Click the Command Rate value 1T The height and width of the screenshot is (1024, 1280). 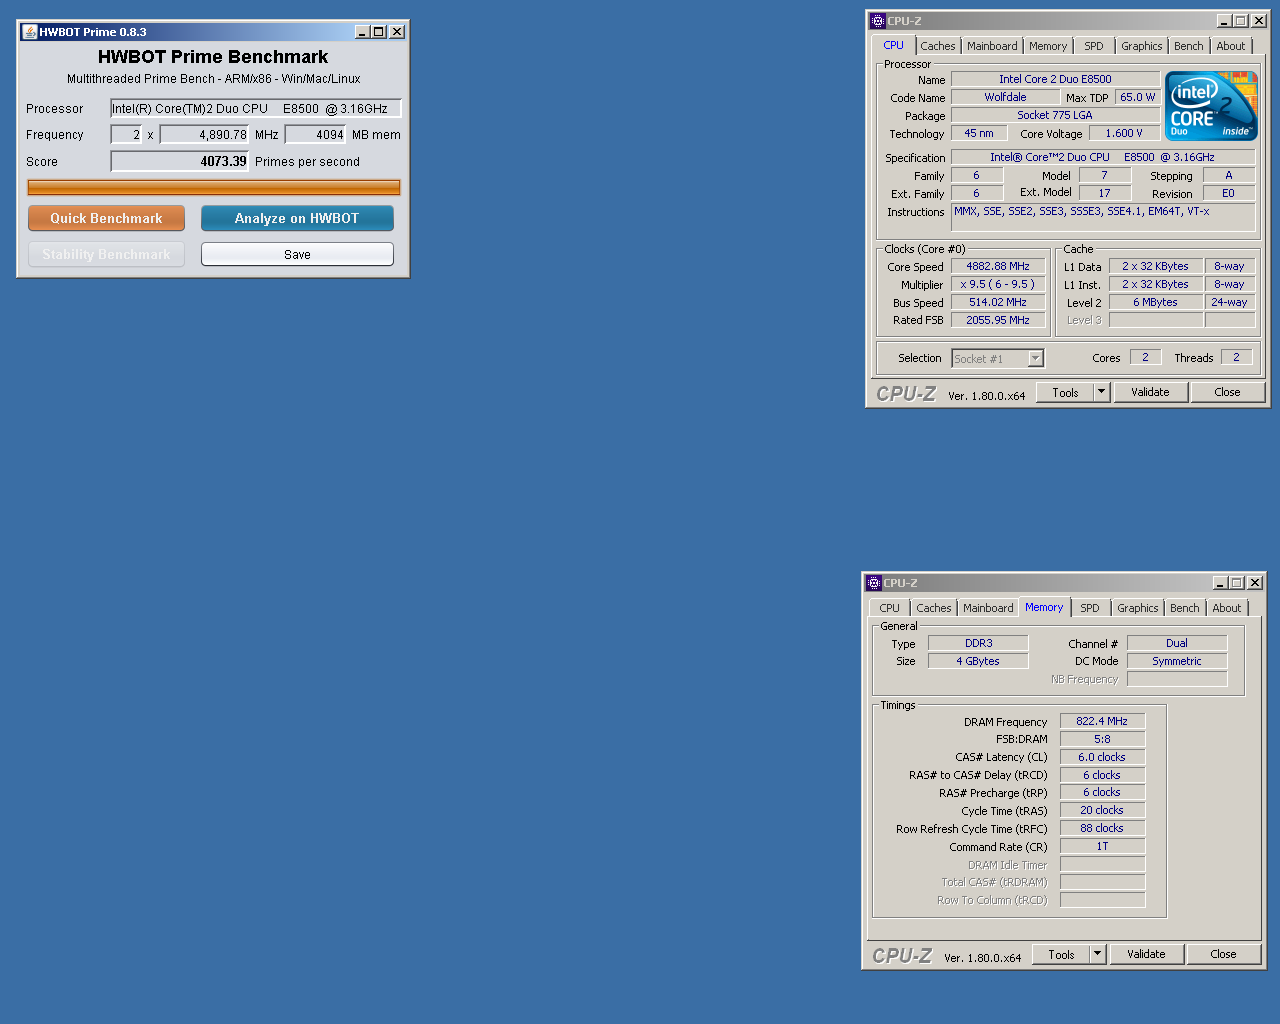(x=1102, y=846)
